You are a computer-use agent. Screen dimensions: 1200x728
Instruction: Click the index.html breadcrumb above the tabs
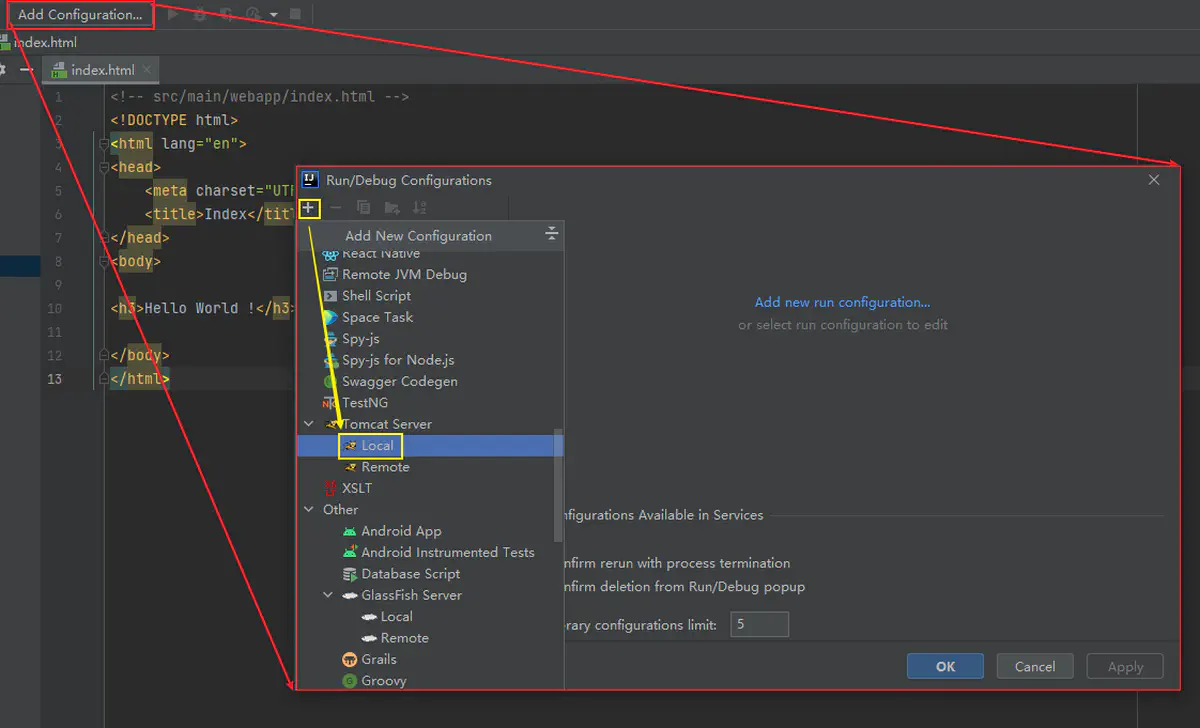pos(43,42)
